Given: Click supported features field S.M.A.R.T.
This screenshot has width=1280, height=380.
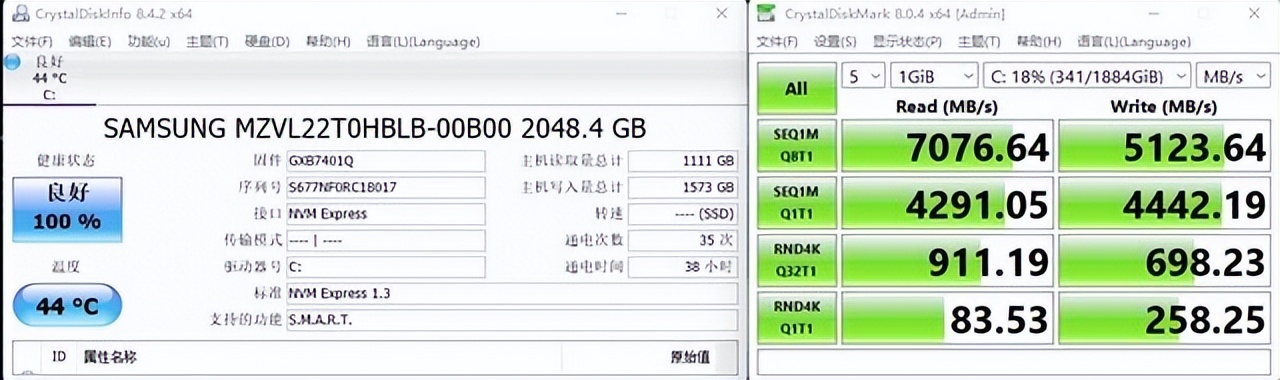Looking at the screenshot, I should pyautogui.click(x=512, y=320).
